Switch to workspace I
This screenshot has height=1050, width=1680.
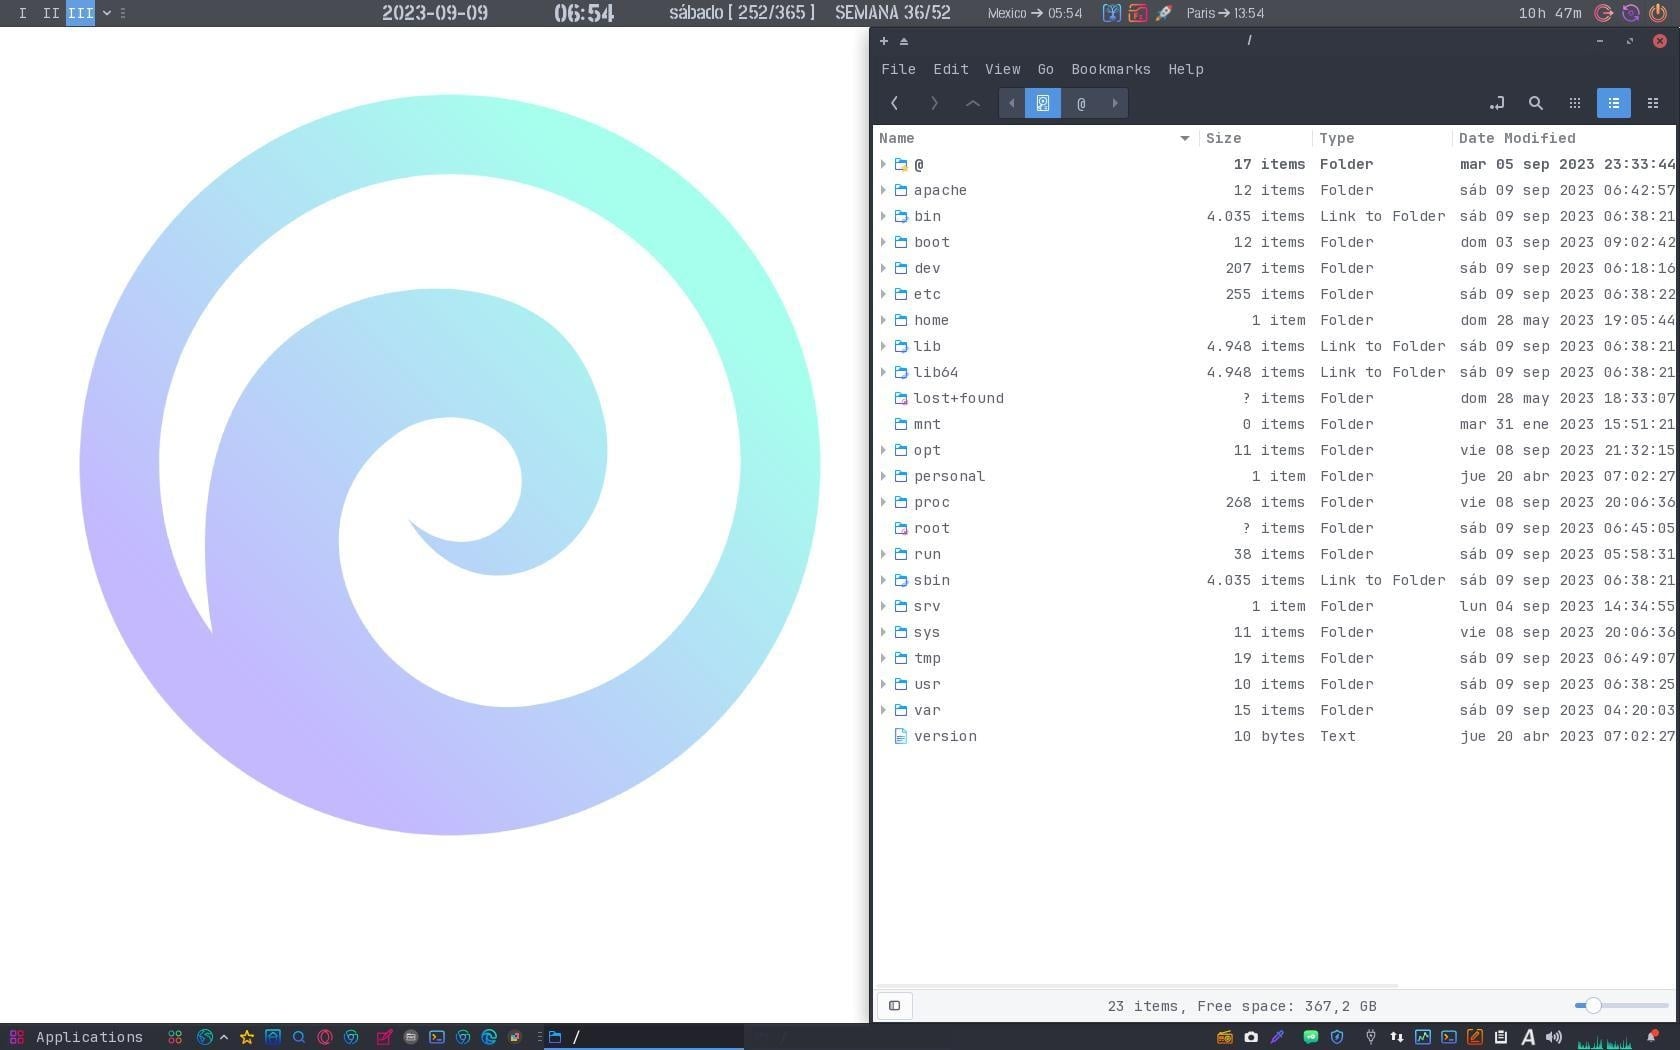23,13
